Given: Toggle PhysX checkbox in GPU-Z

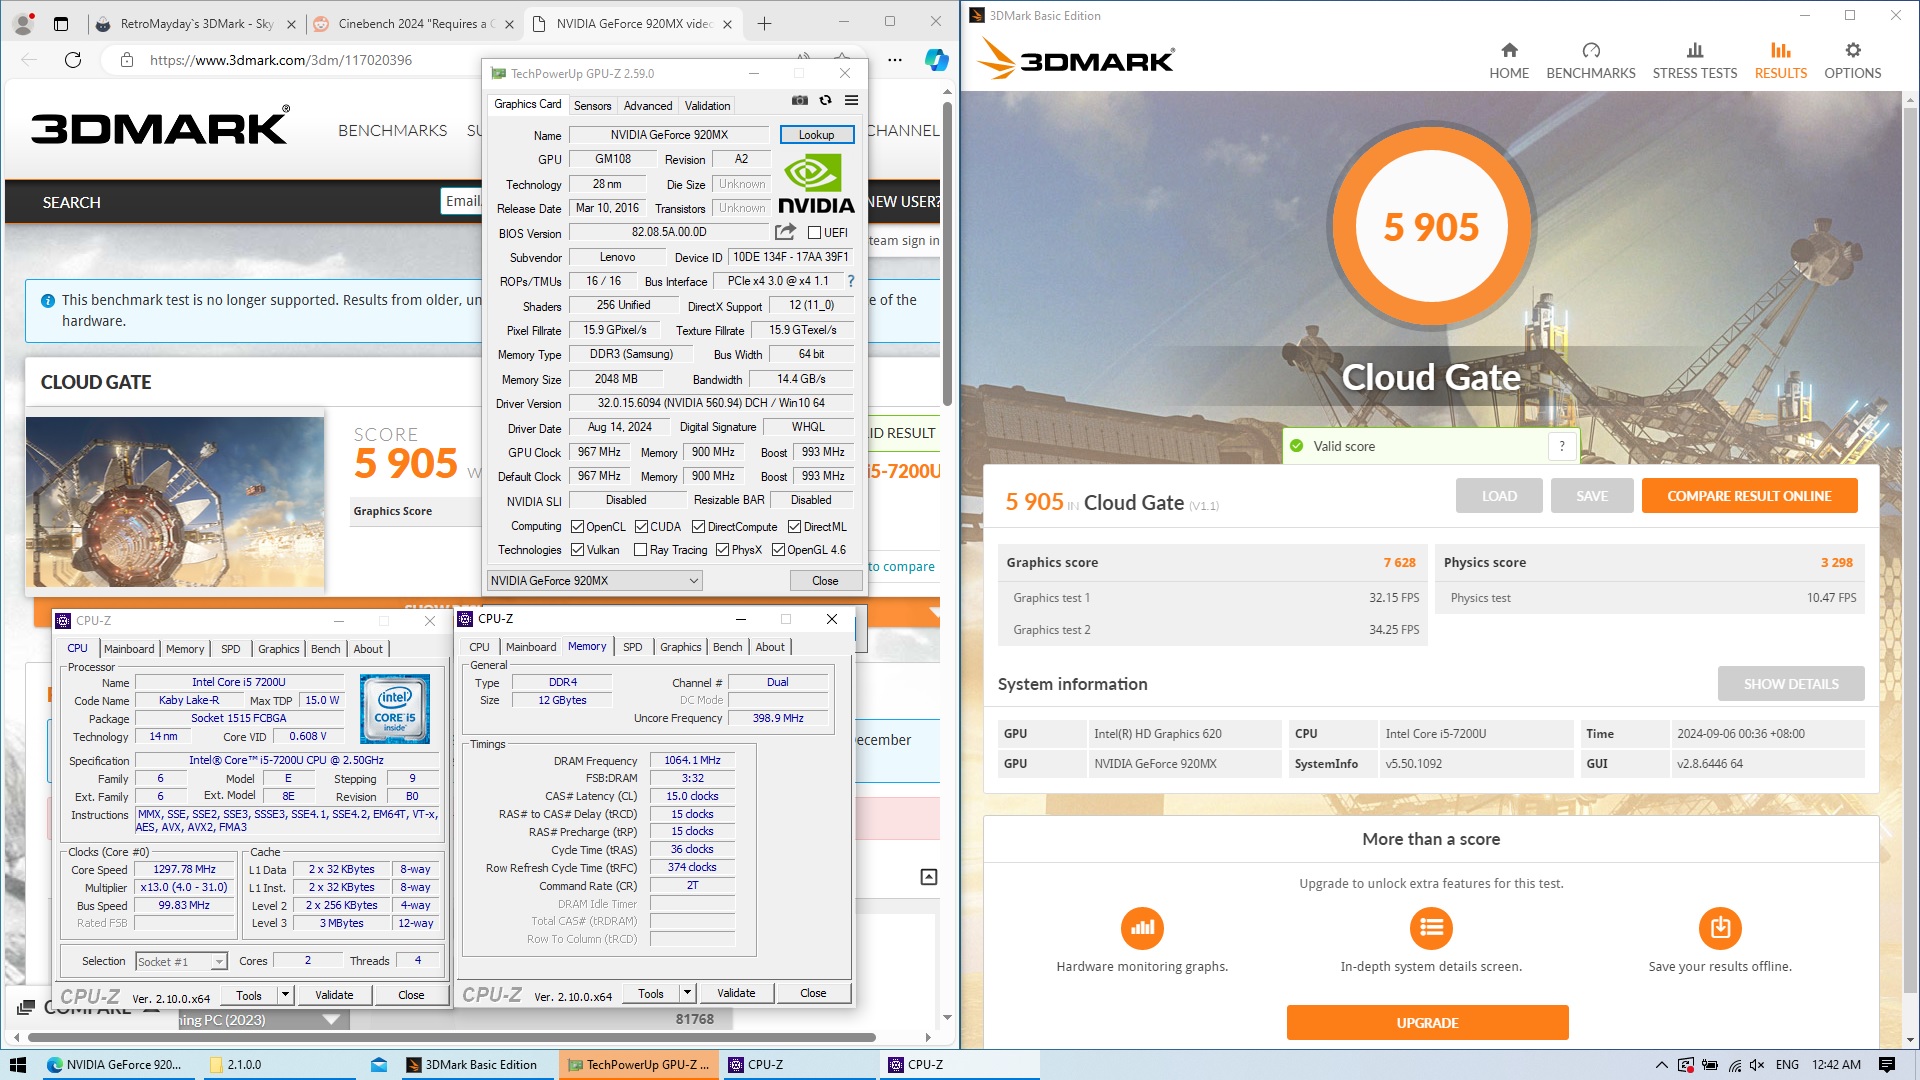Looking at the screenshot, I should pyautogui.click(x=722, y=550).
